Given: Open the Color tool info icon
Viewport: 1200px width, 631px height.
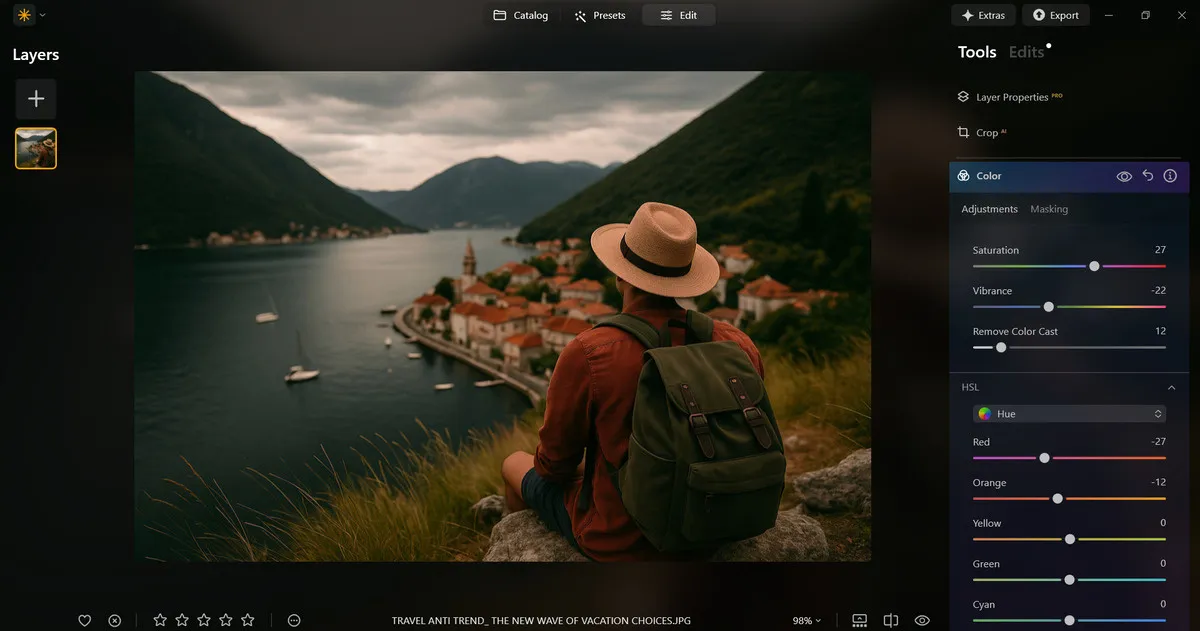Looking at the screenshot, I should coord(1170,176).
